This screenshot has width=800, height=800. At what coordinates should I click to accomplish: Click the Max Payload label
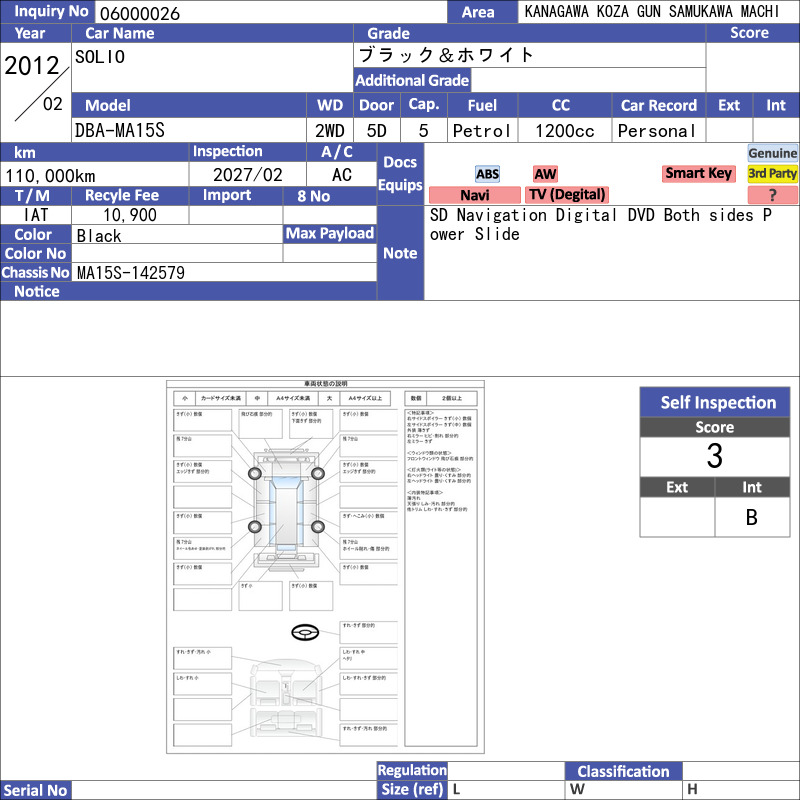point(330,234)
